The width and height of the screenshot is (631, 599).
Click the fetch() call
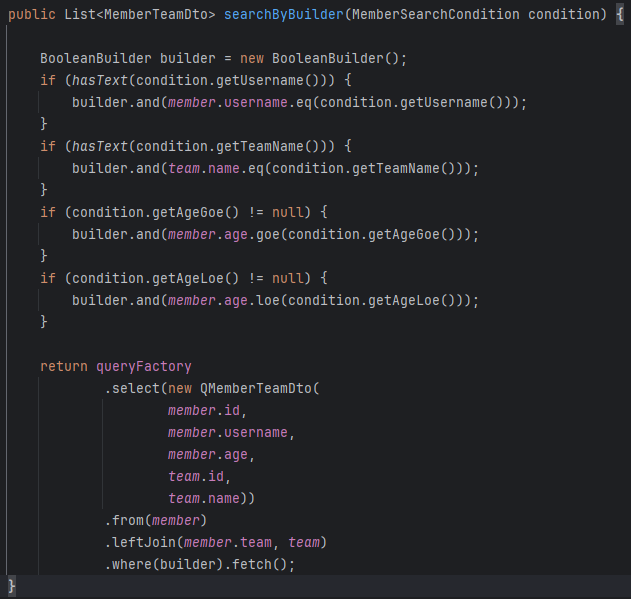point(260,564)
